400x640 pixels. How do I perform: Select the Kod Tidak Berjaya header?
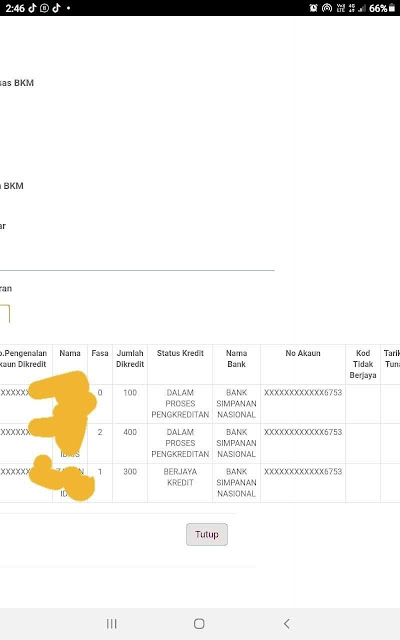pos(363,364)
